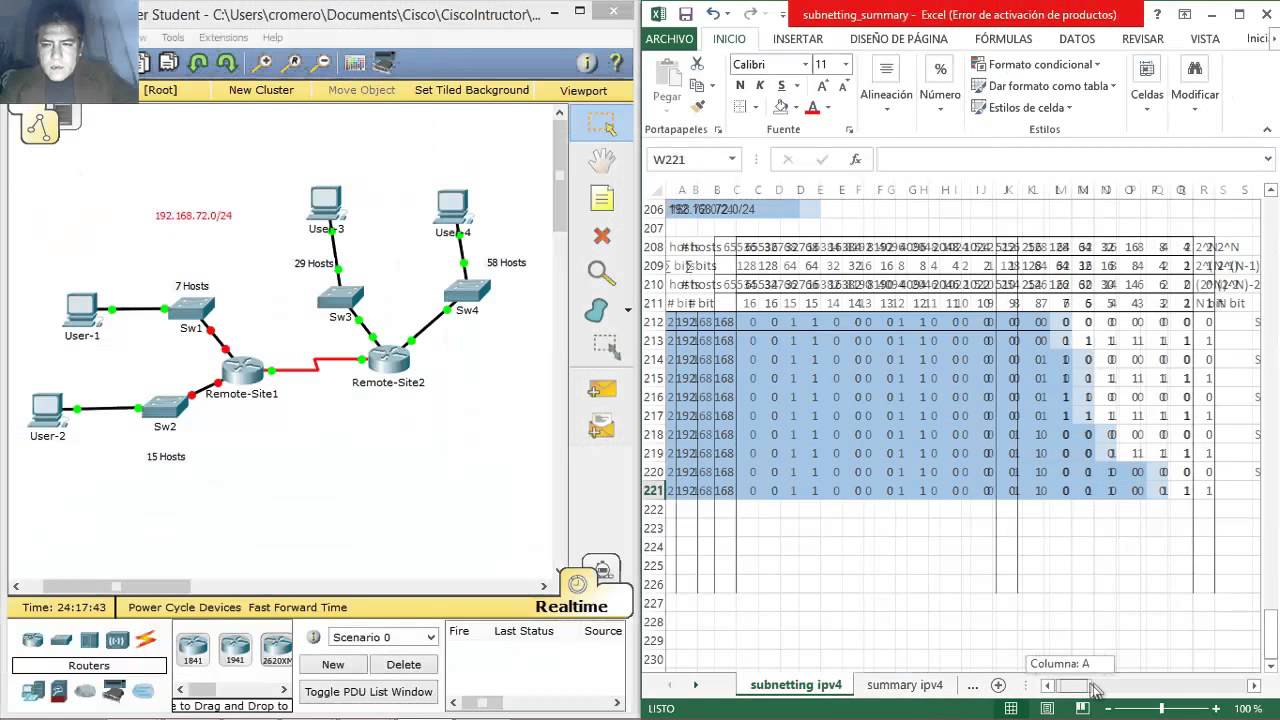The height and width of the screenshot is (720, 1280).
Task: Click the Redo green arrow in Packet Tracer
Action: pyautogui.click(x=227, y=63)
